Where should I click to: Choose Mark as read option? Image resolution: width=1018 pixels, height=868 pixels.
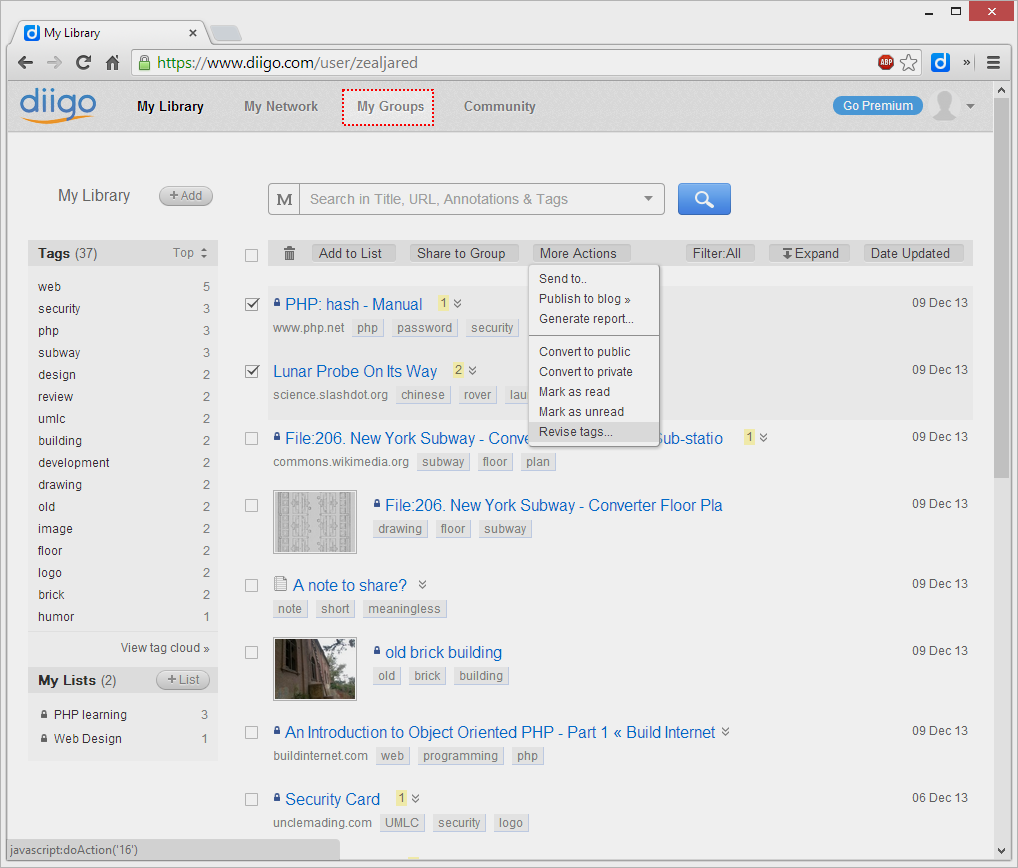(594, 392)
